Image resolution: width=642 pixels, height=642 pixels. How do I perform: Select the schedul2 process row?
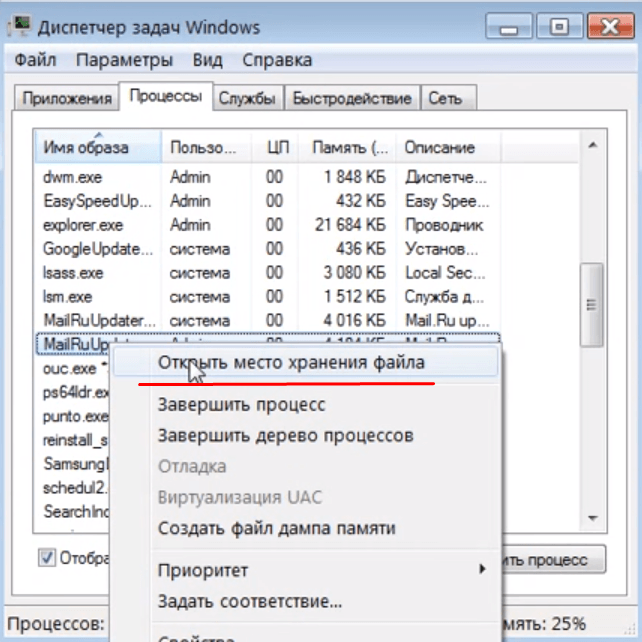click(x=72, y=488)
